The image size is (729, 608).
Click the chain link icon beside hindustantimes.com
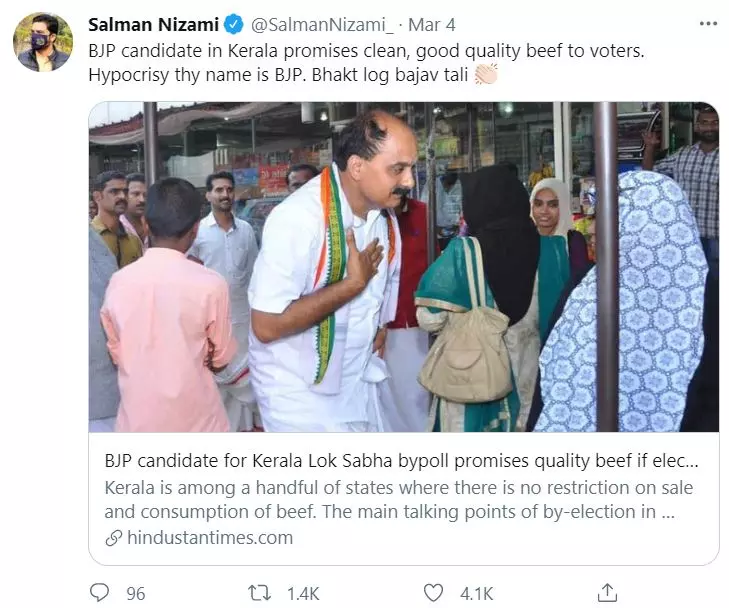coord(114,538)
